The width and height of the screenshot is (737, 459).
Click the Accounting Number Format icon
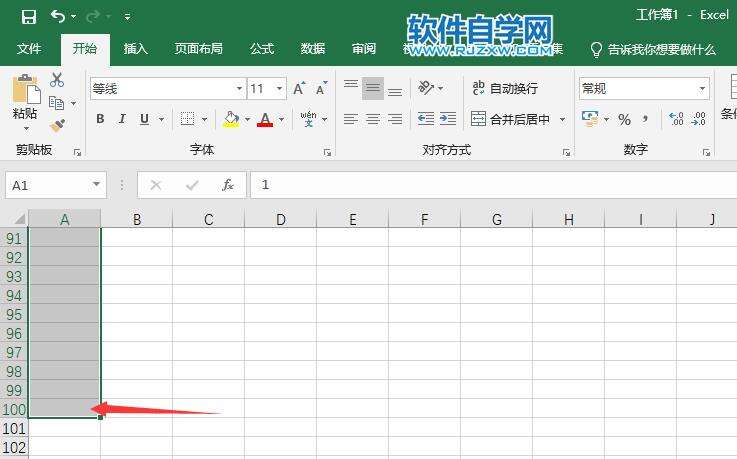point(590,119)
